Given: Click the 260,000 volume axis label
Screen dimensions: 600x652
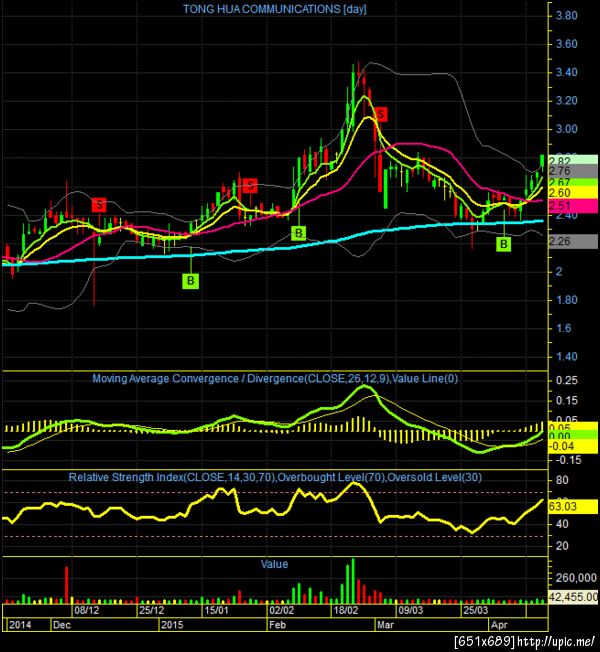Looking at the screenshot, I should (x=576, y=578).
